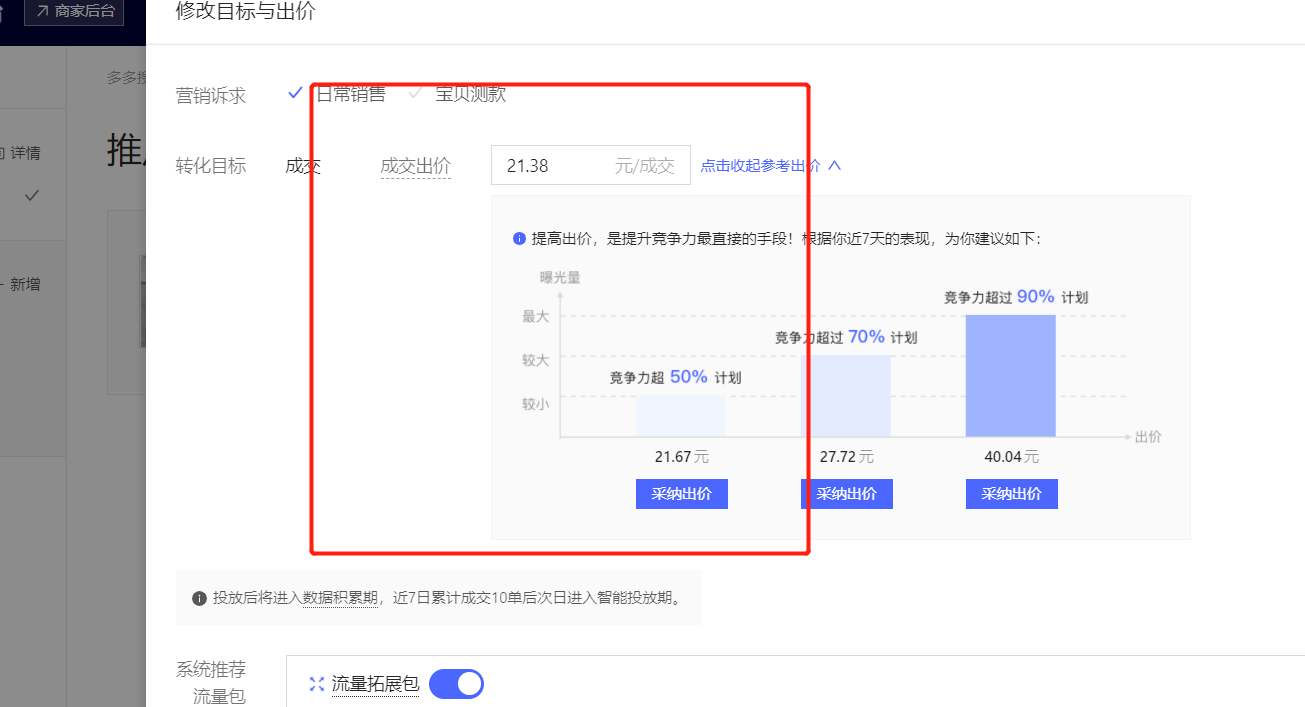1305x707 pixels.
Task: Click the plus icon next to 新增
Action: (2, 284)
